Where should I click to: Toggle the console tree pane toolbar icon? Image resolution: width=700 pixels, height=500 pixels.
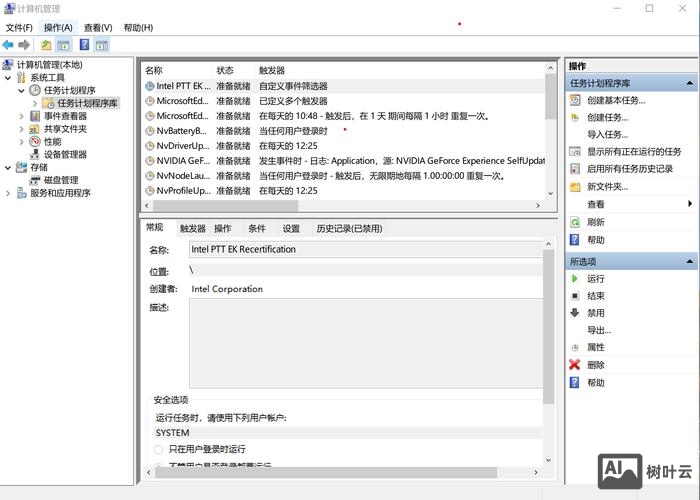63,45
